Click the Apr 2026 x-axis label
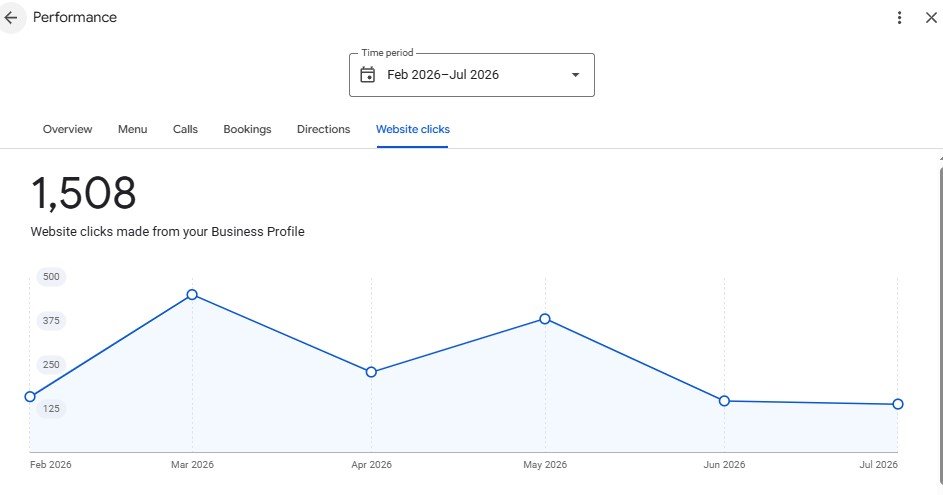The height and width of the screenshot is (495, 943). pos(371,464)
